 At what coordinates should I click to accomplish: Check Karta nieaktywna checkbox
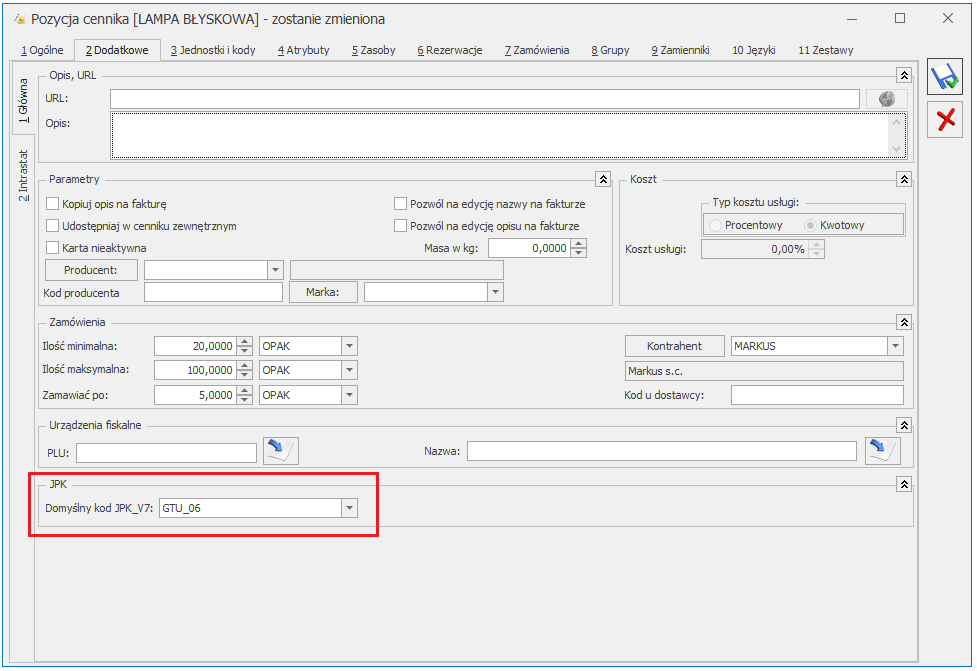[x=53, y=247]
